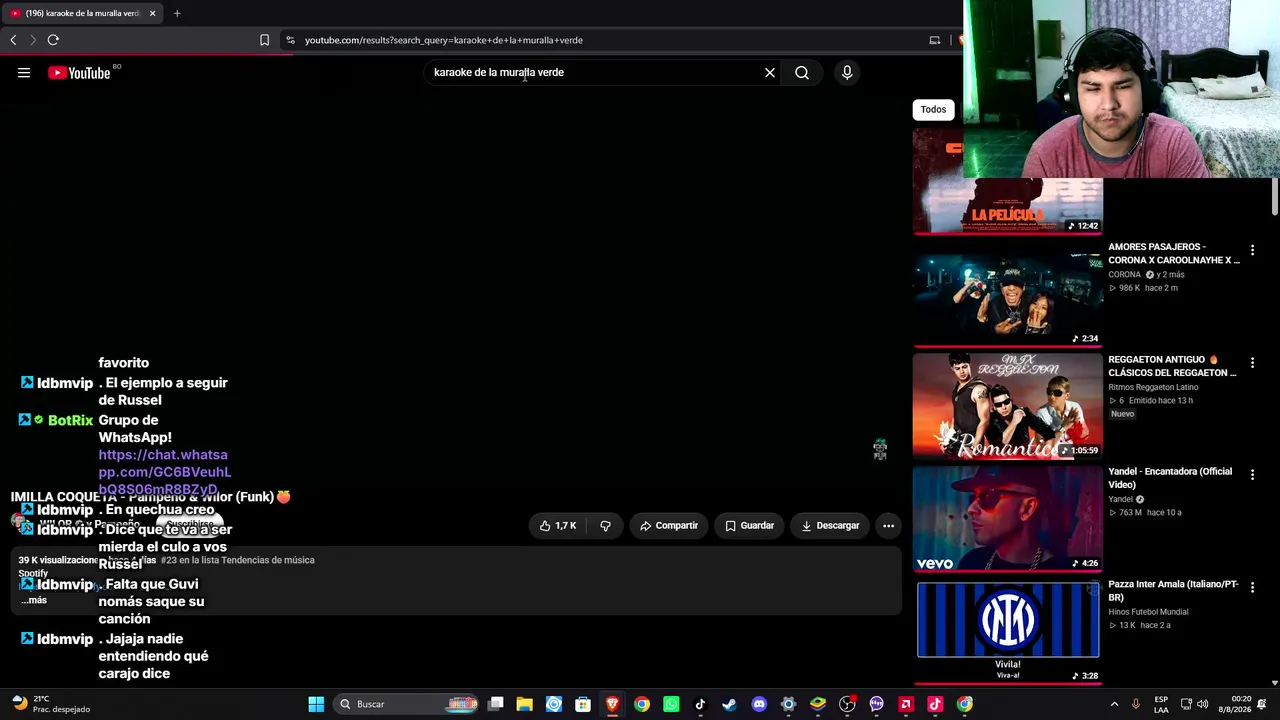
Task: Dislike the current video
Action: click(605, 526)
